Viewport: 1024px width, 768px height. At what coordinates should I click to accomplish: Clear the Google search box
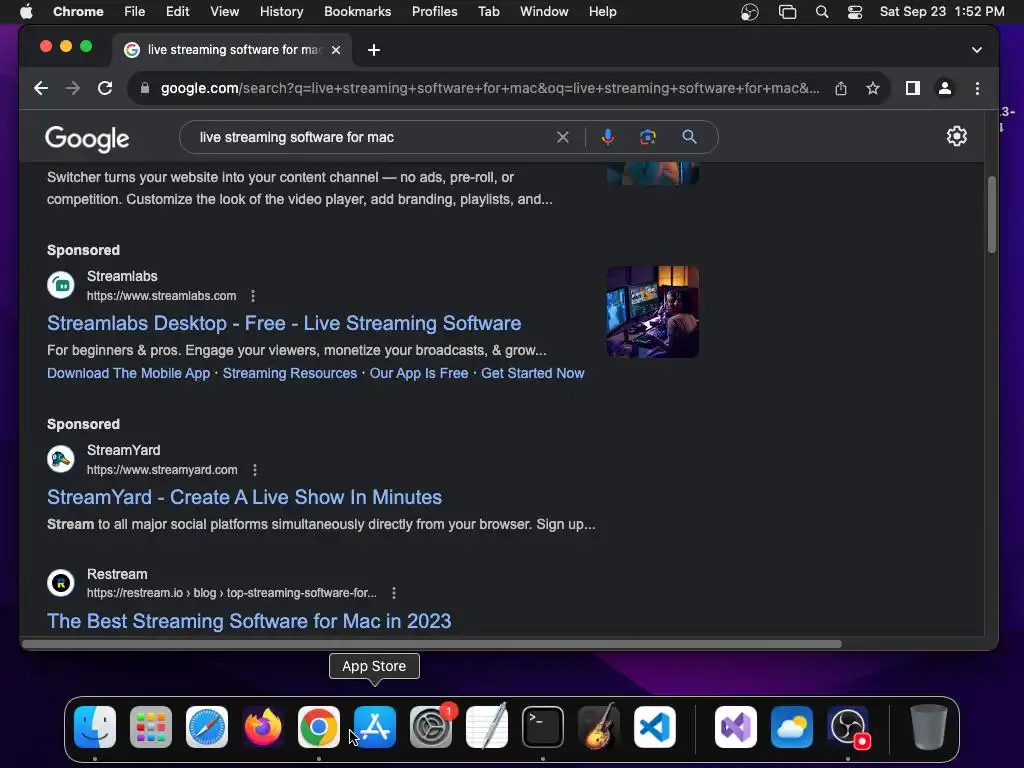click(x=562, y=137)
